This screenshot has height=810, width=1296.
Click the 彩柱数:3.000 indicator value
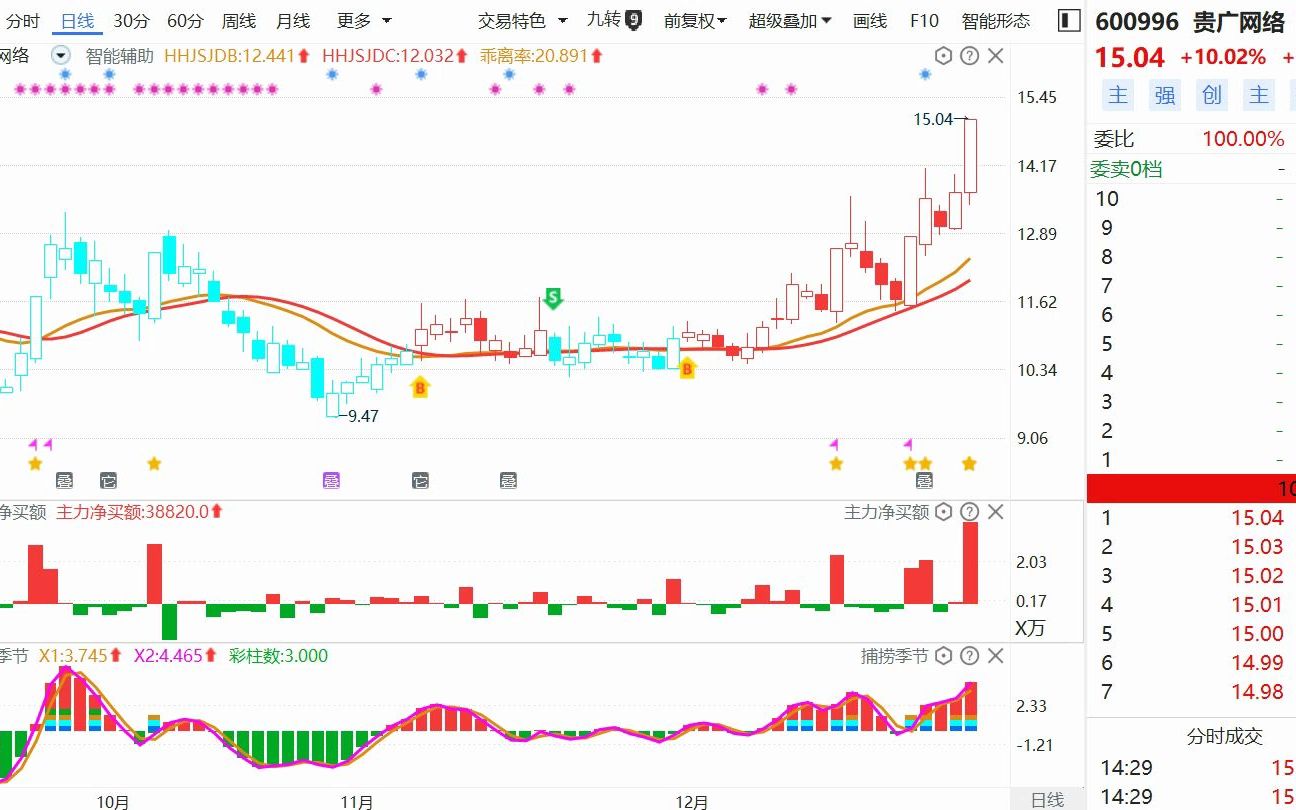279,656
